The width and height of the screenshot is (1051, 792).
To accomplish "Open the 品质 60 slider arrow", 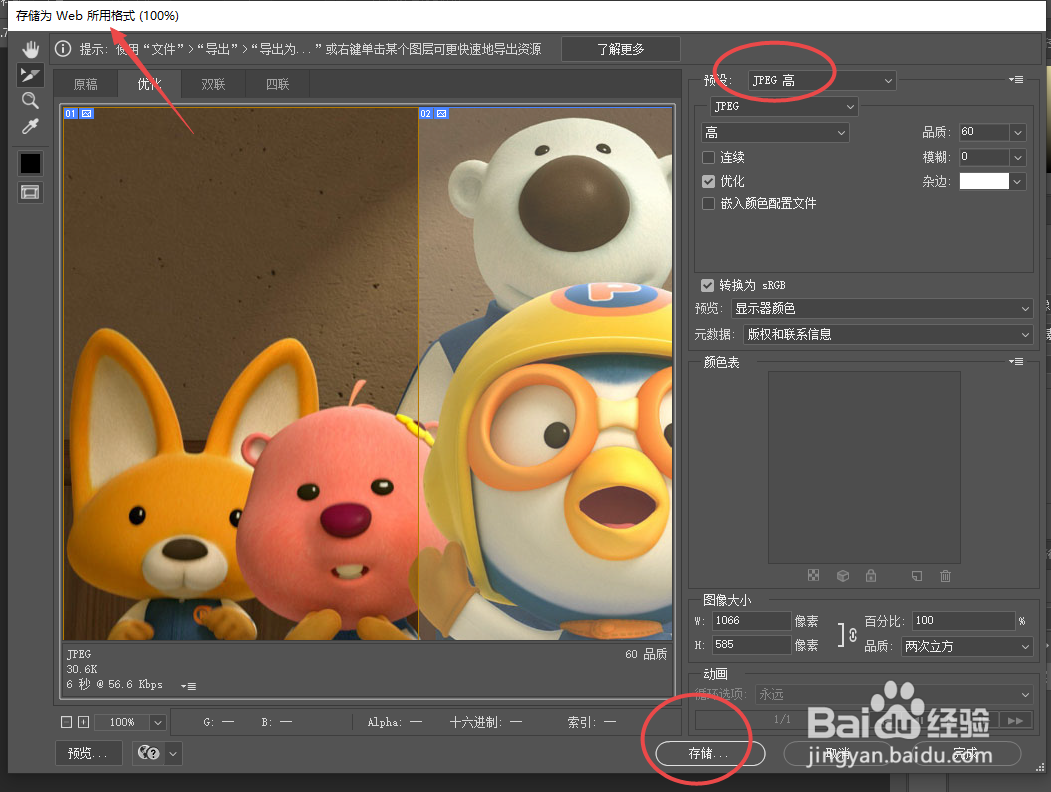I will (x=1017, y=132).
